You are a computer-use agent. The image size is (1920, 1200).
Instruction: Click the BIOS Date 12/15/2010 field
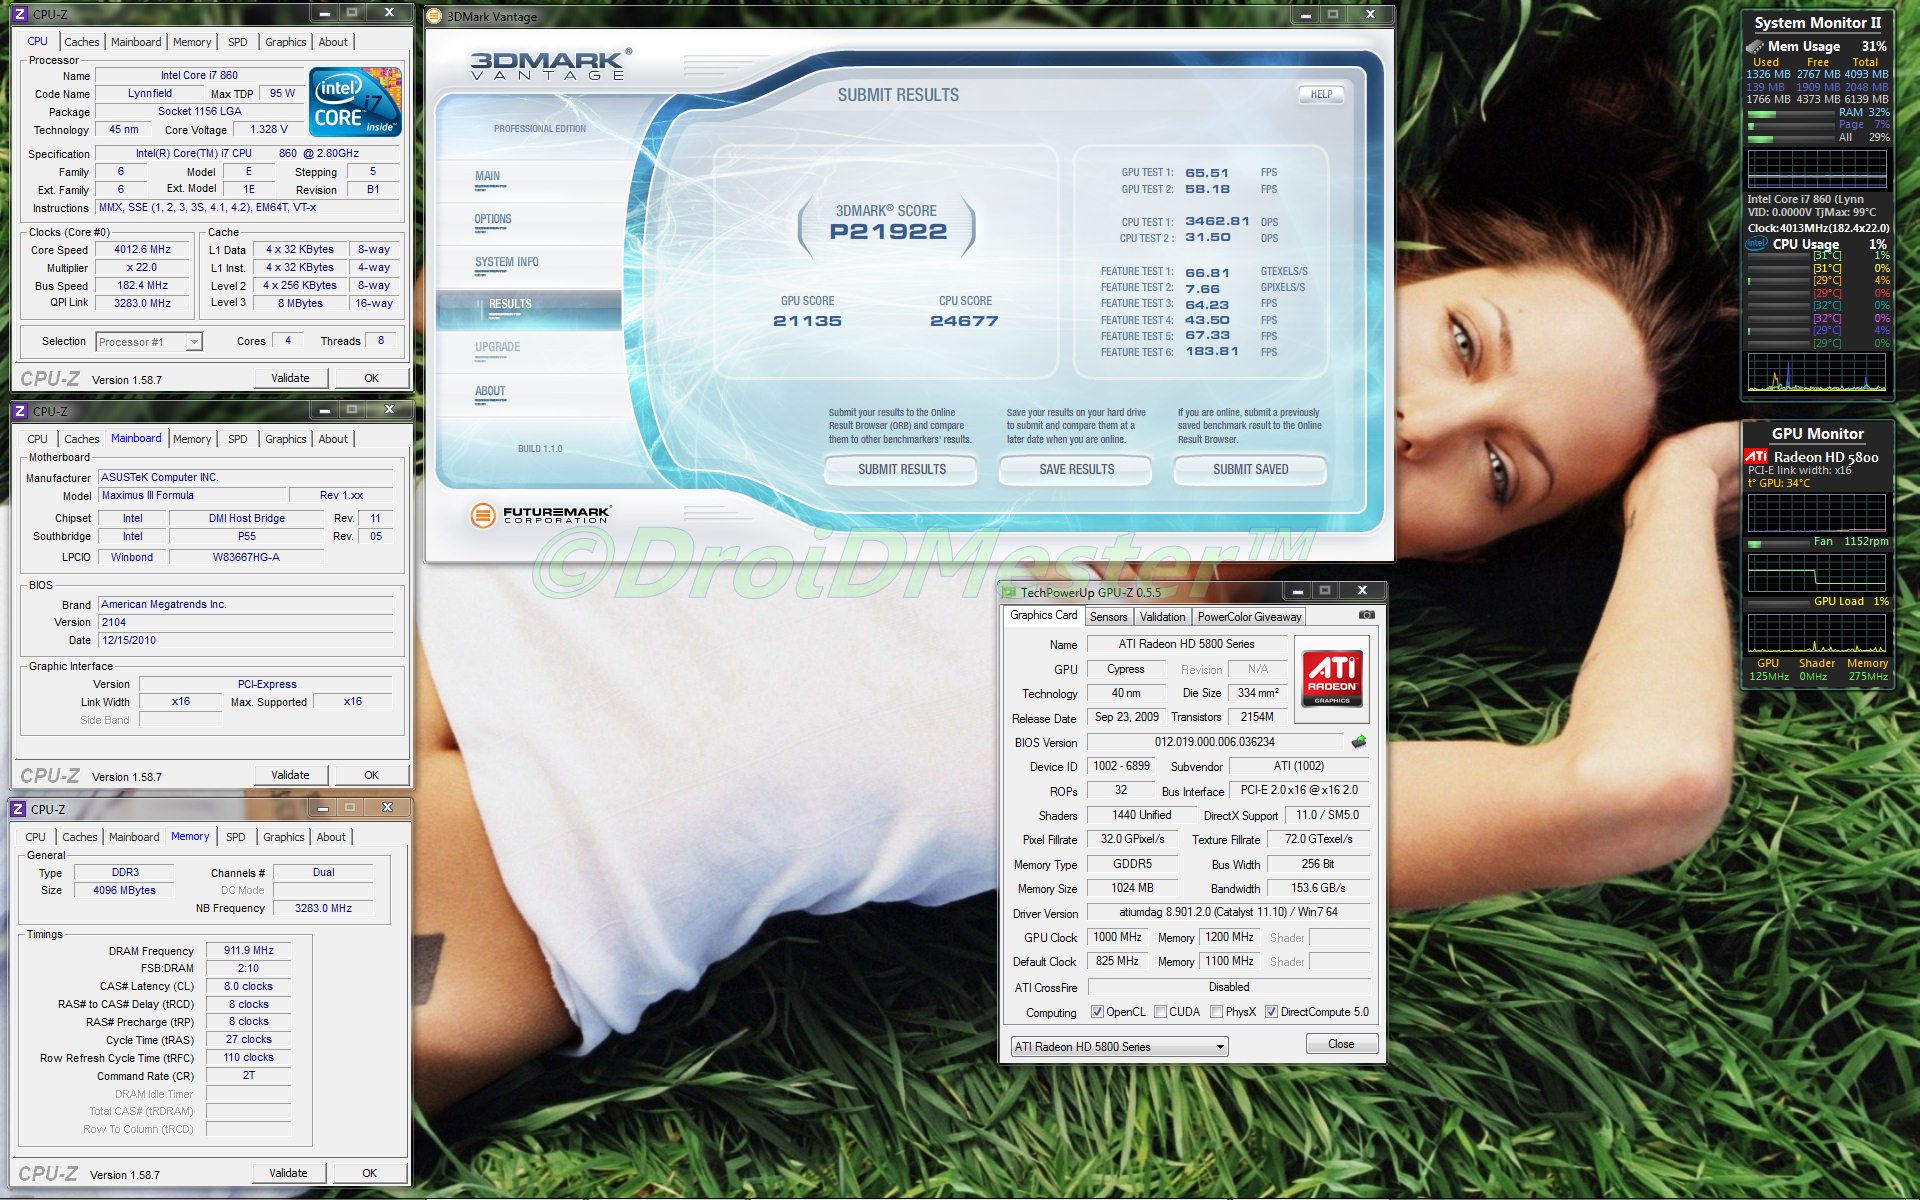coord(245,640)
